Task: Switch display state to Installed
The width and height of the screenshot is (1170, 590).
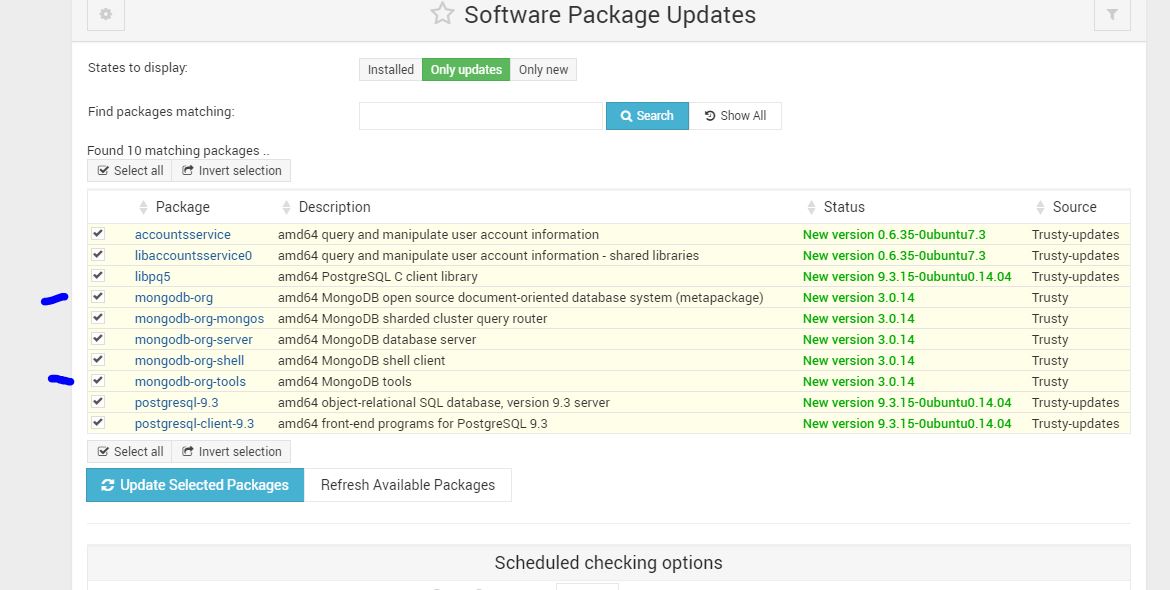Action: point(390,70)
